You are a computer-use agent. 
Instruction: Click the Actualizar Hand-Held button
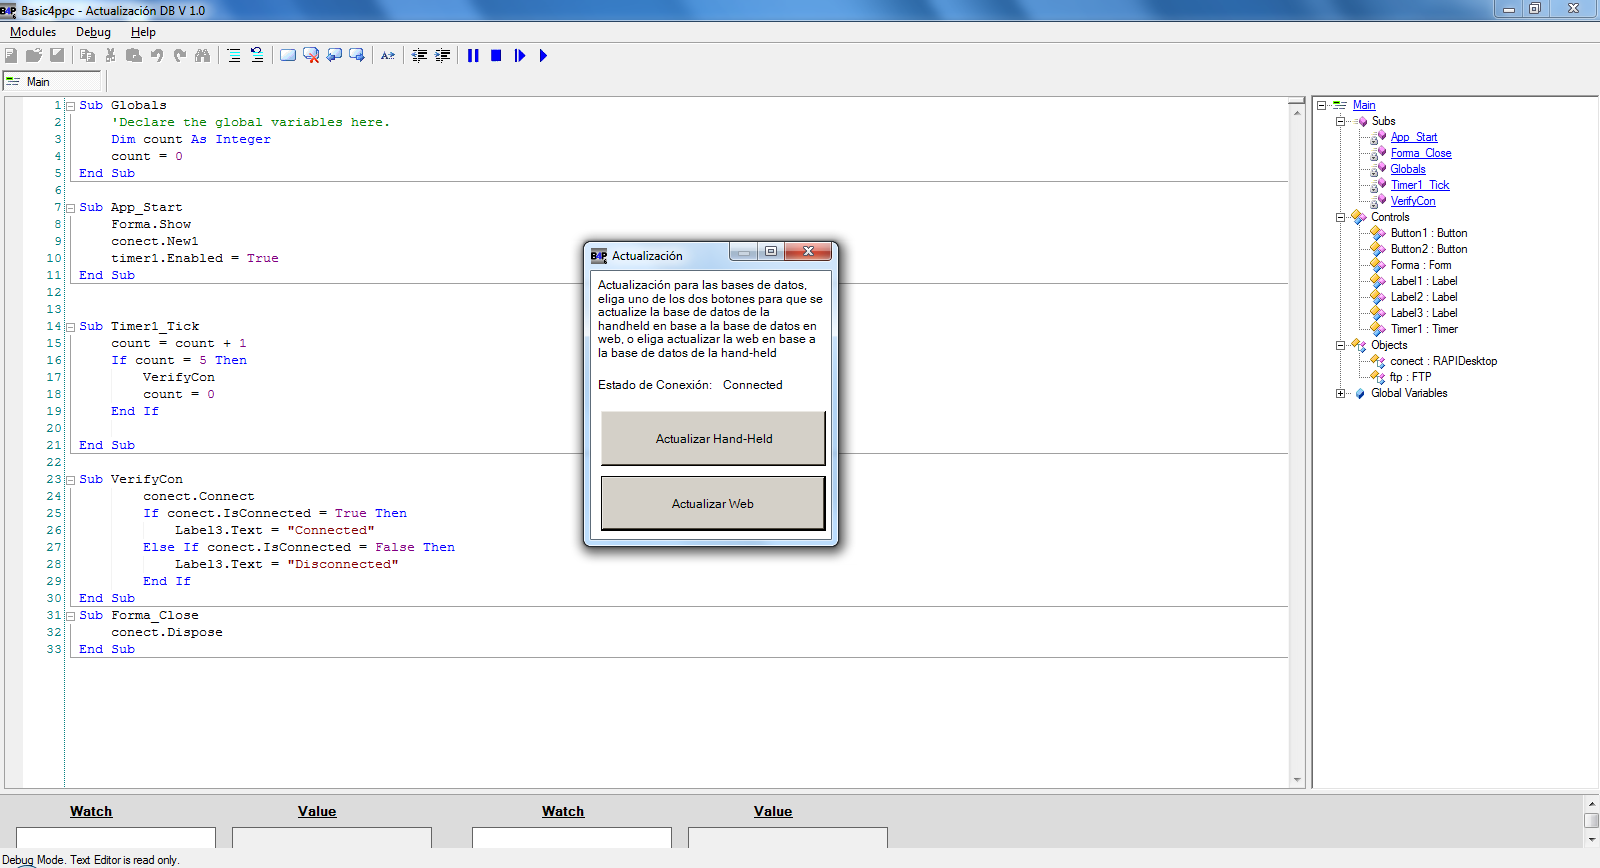click(x=713, y=438)
